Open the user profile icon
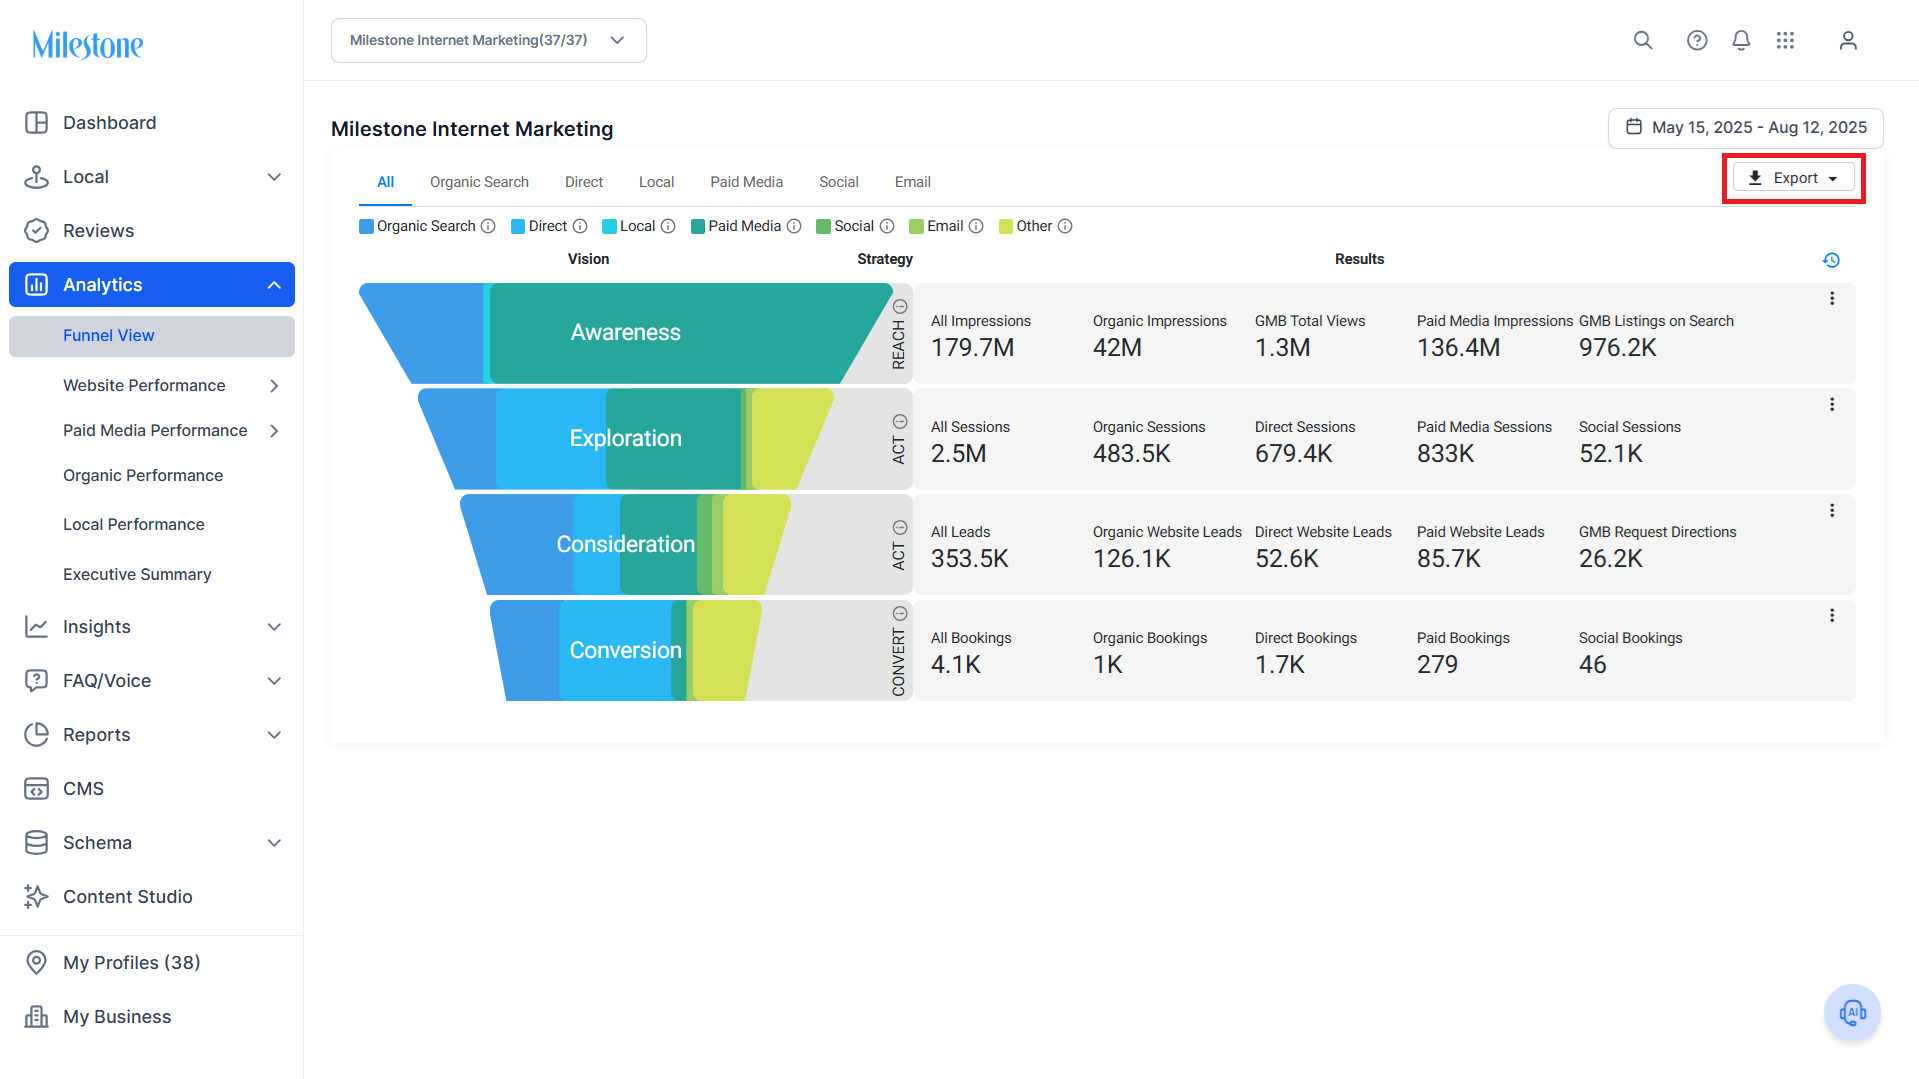 tap(1848, 40)
